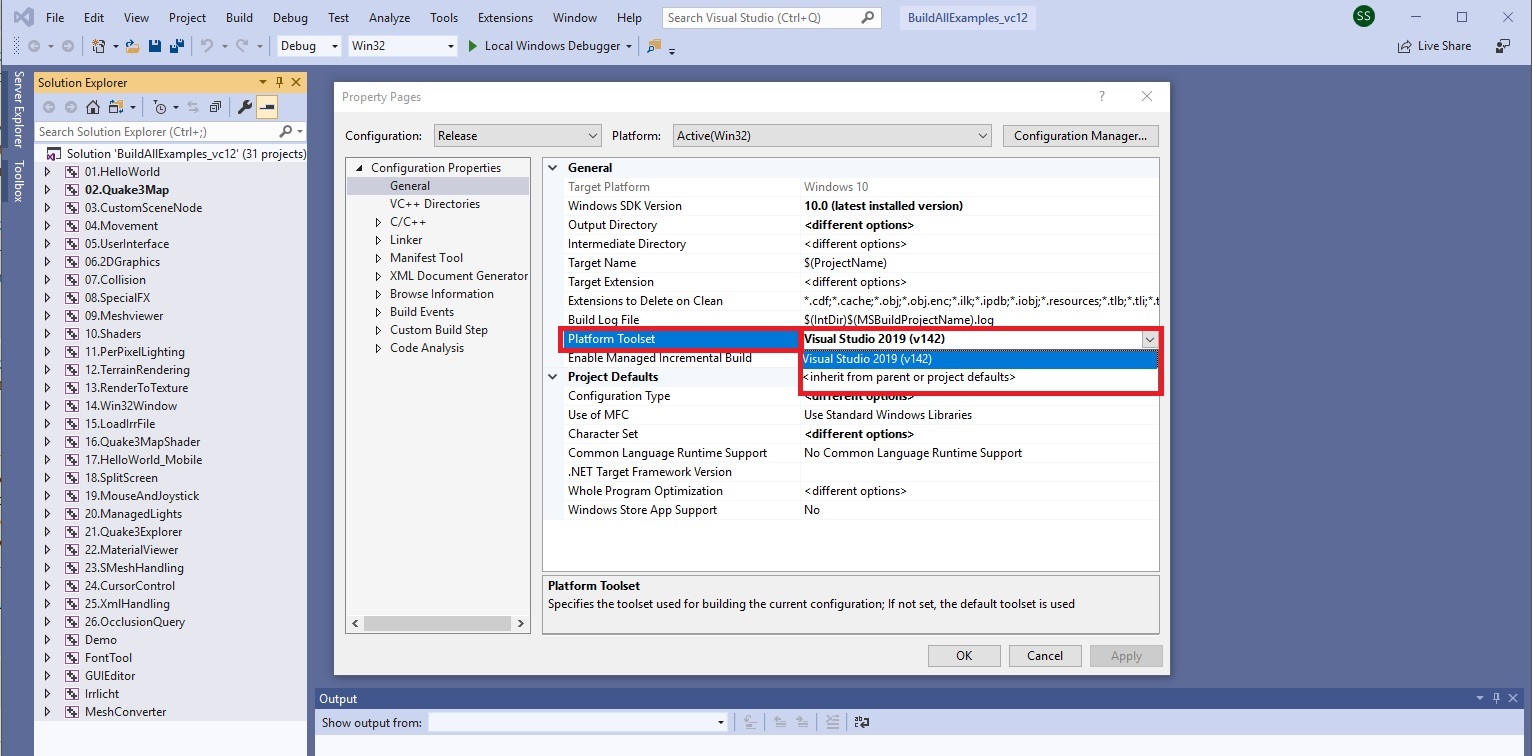Click Collapse All icon in Solution Explorer
This screenshot has width=1532, height=756.
215,107
